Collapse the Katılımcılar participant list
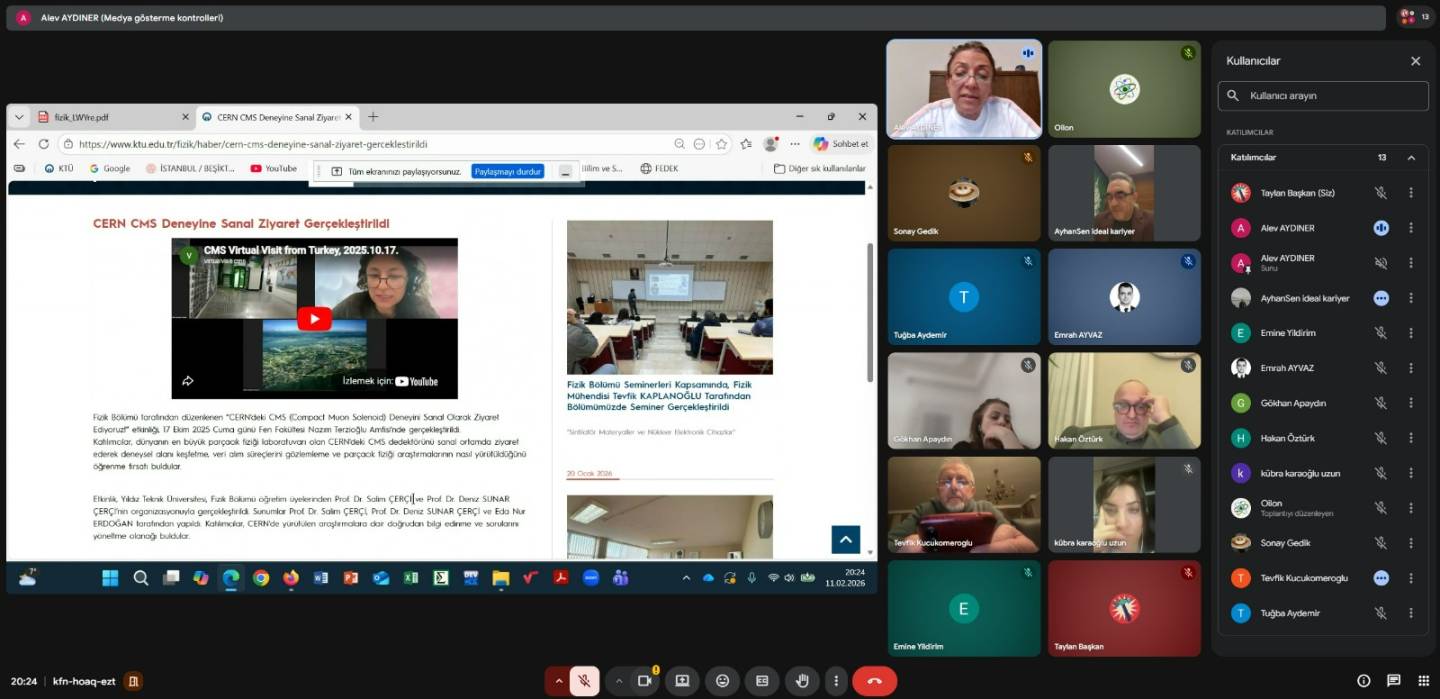 1411,157
